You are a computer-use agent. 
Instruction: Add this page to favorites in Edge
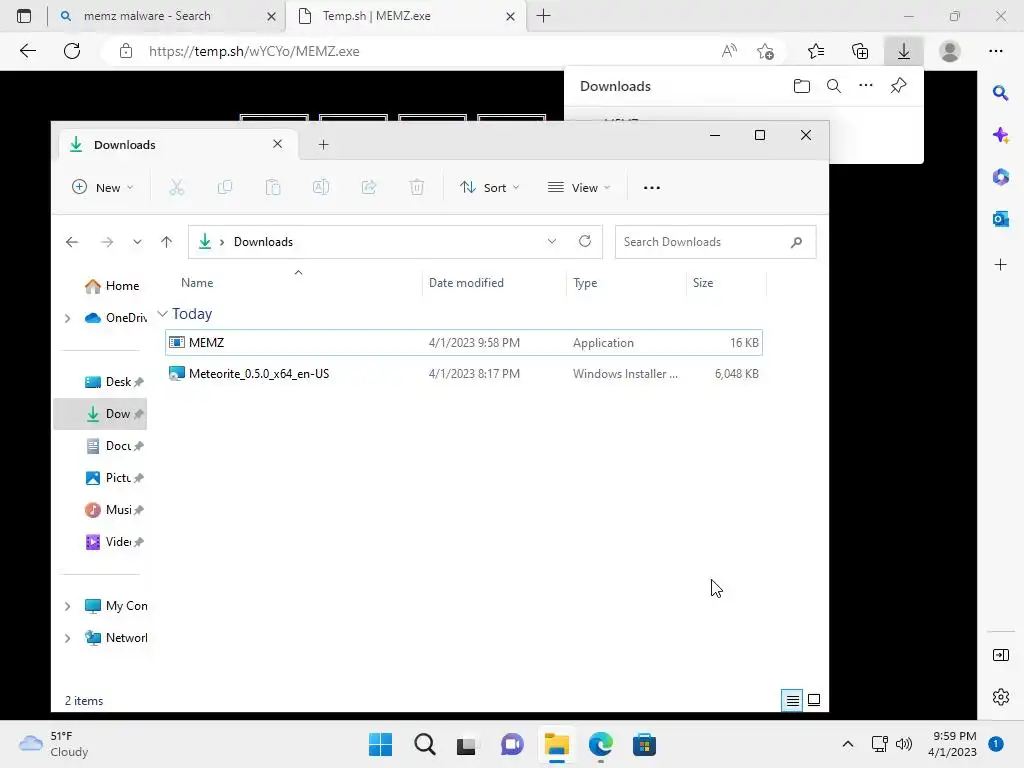(x=765, y=51)
